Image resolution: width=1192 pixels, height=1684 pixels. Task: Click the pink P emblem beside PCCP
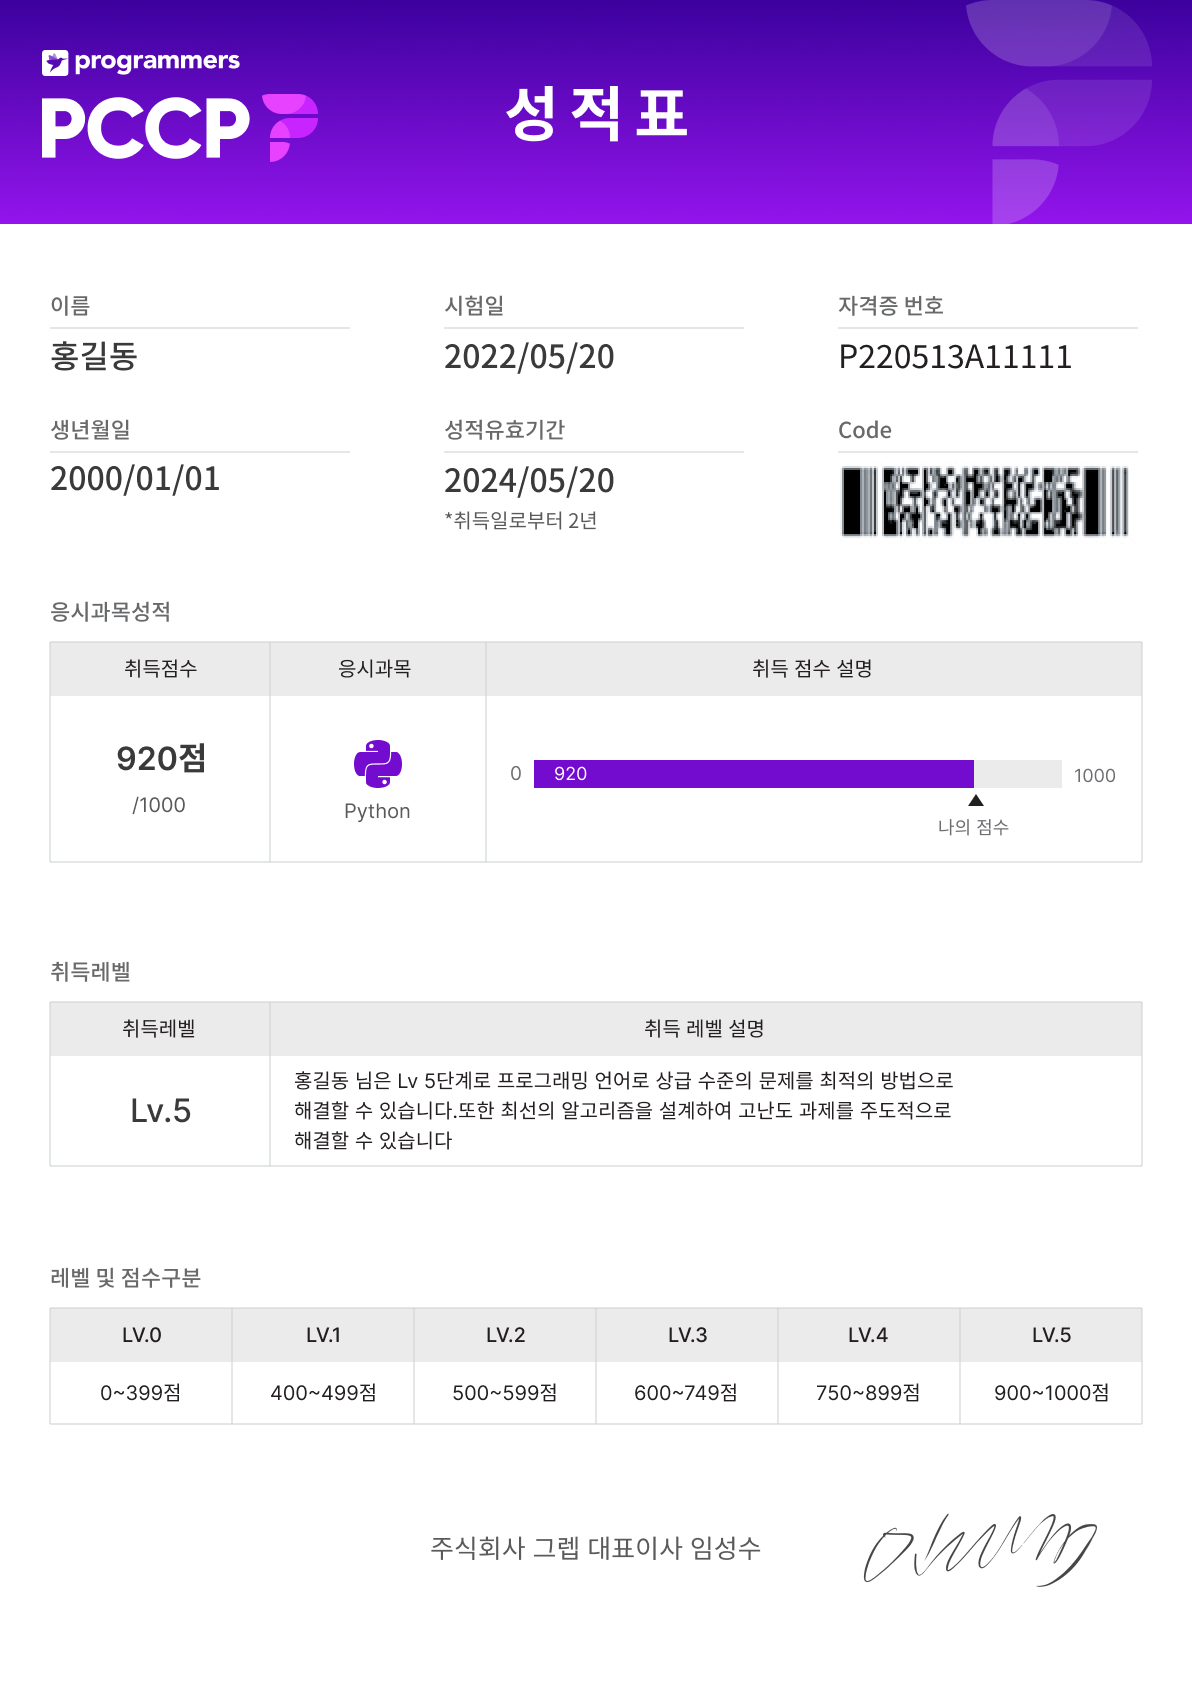[x=290, y=127]
